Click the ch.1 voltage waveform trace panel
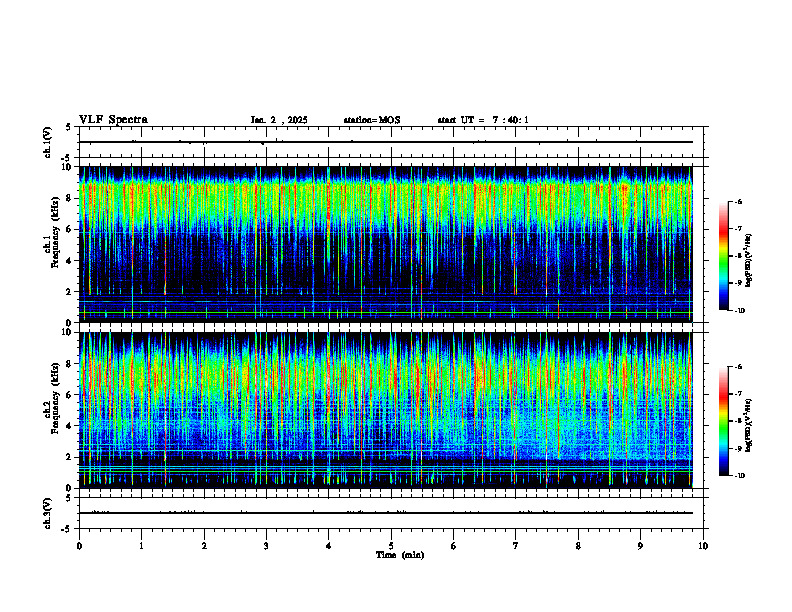792x612 pixels. coord(391,142)
